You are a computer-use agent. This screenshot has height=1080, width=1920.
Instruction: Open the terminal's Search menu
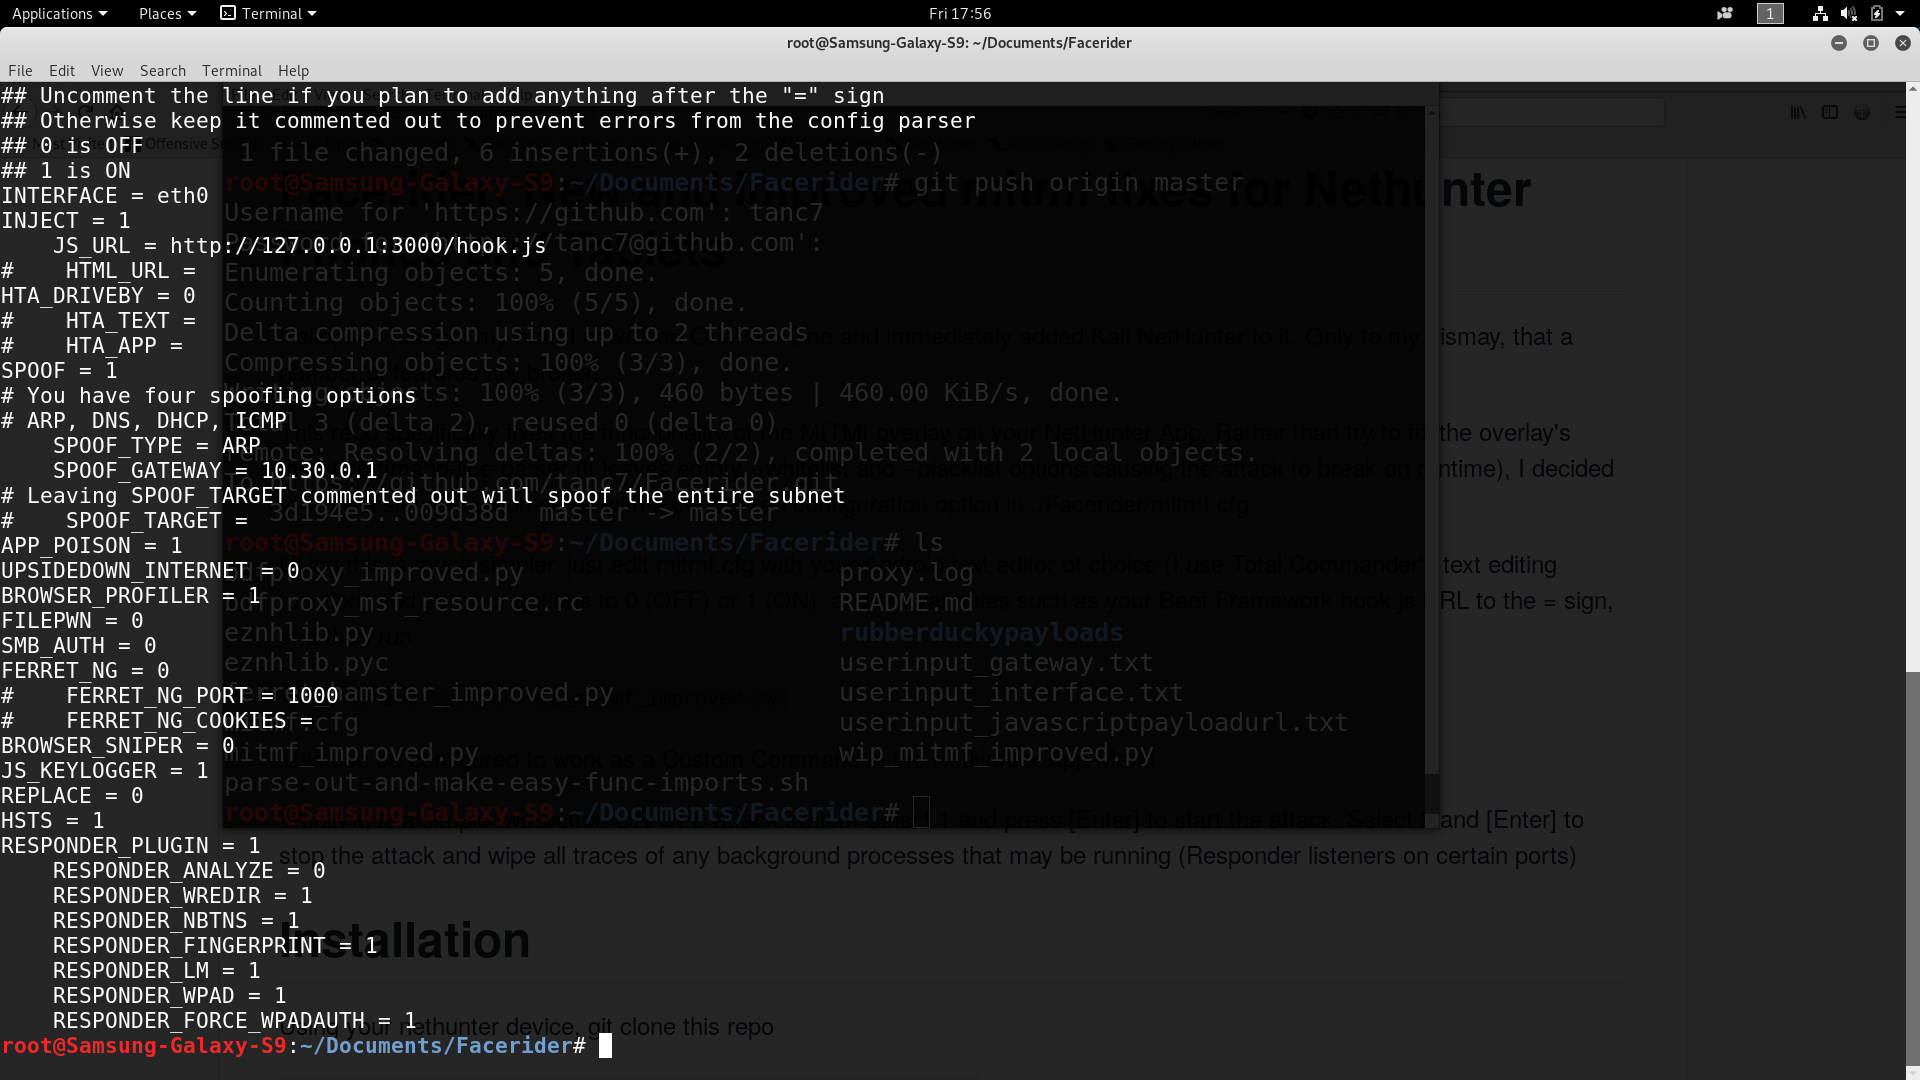[x=162, y=70]
